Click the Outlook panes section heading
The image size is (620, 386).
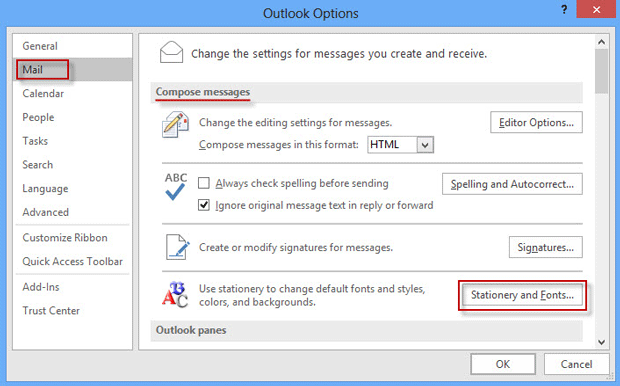(x=191, y=330)
